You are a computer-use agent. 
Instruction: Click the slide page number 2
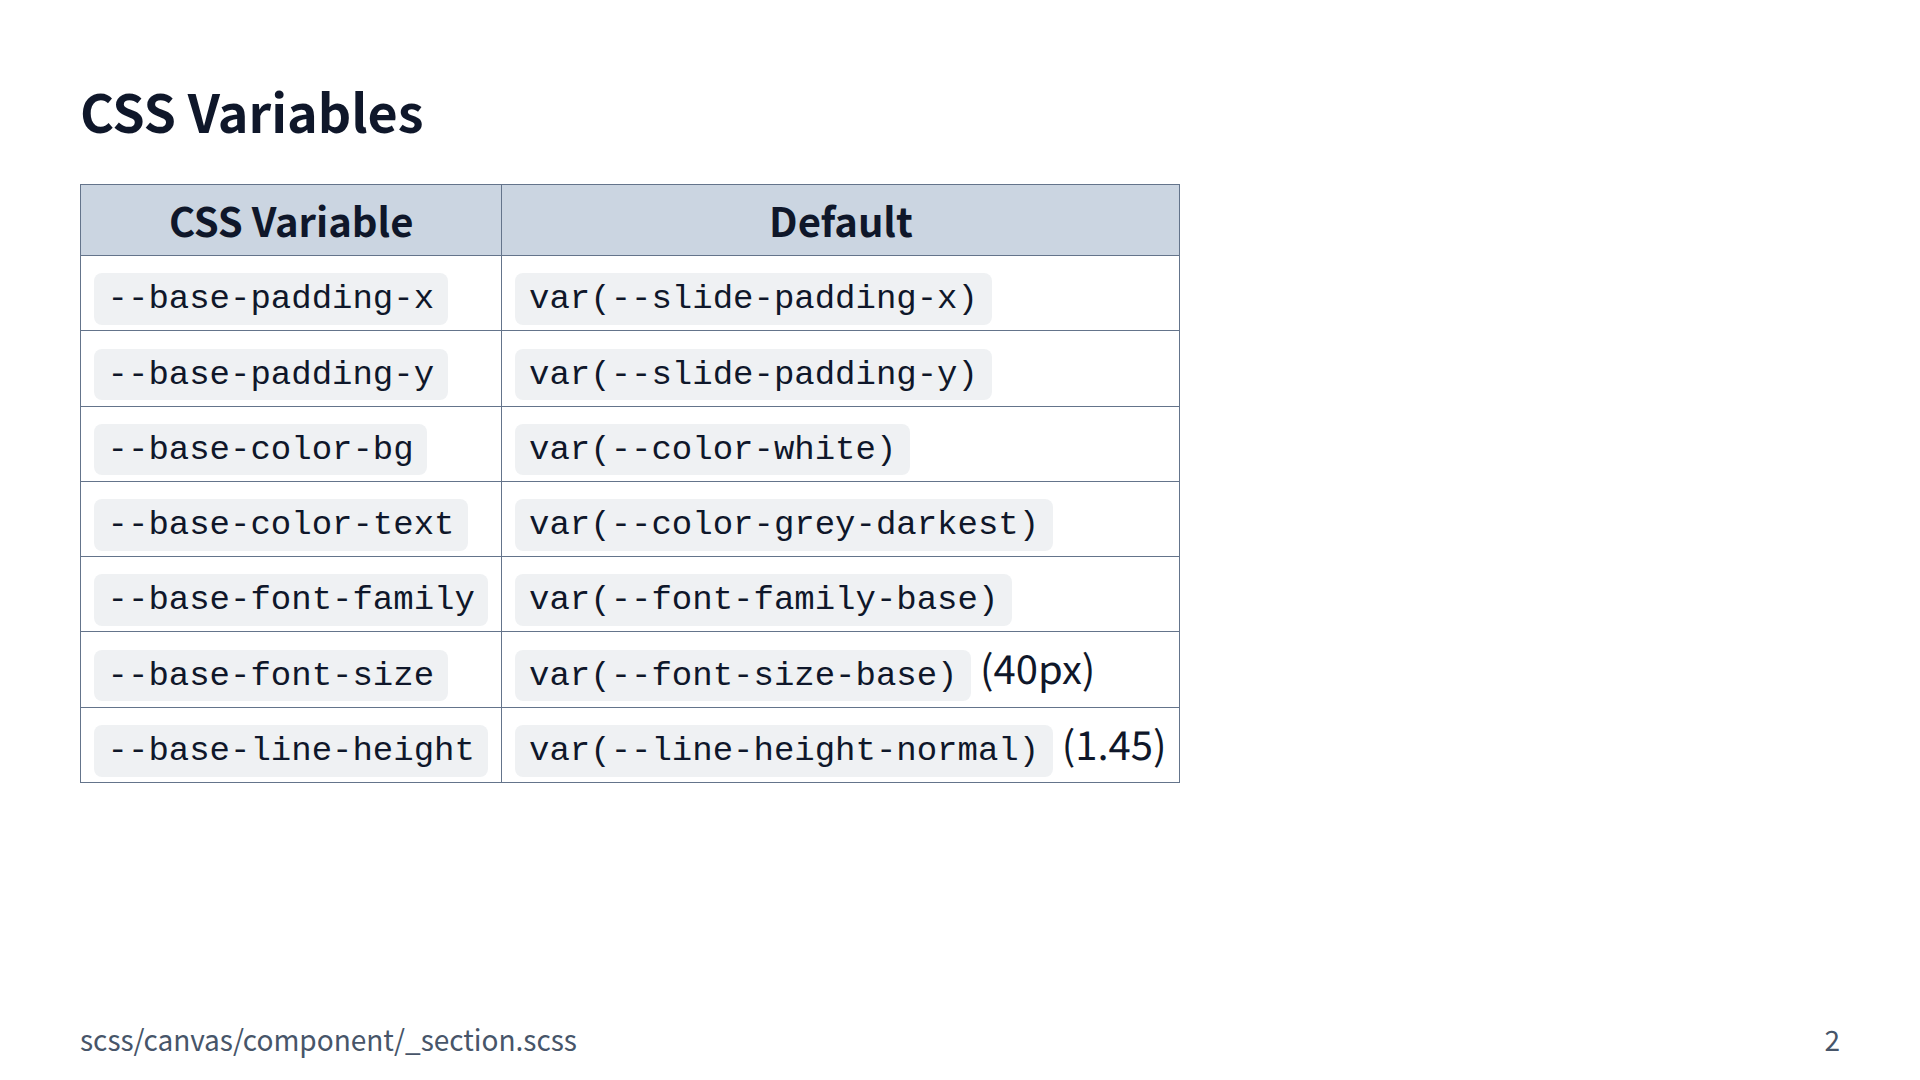[x=1831, y=1041]
